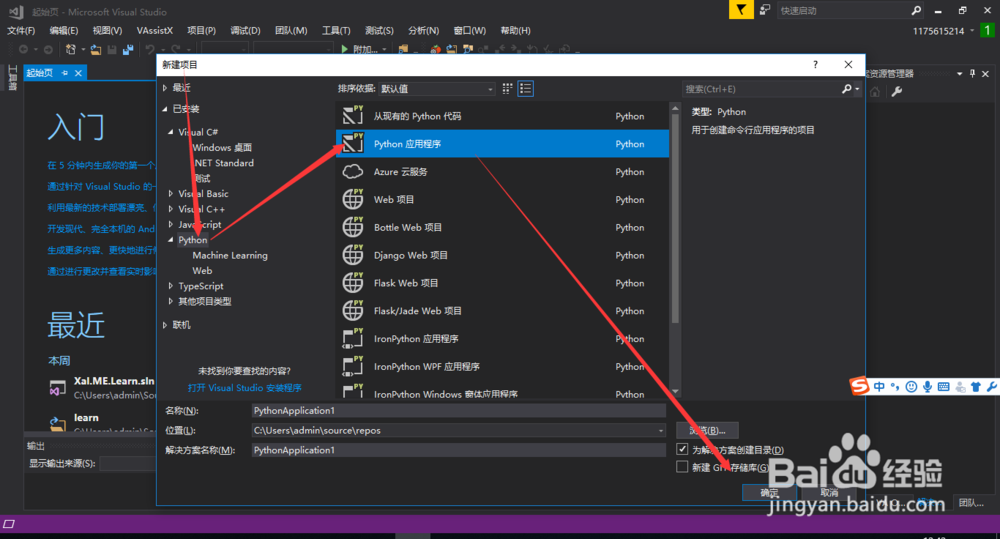Screen dimensions: 1000x539
Task: Select the 其他项目类型 tree node
Action: pos(204,301)
